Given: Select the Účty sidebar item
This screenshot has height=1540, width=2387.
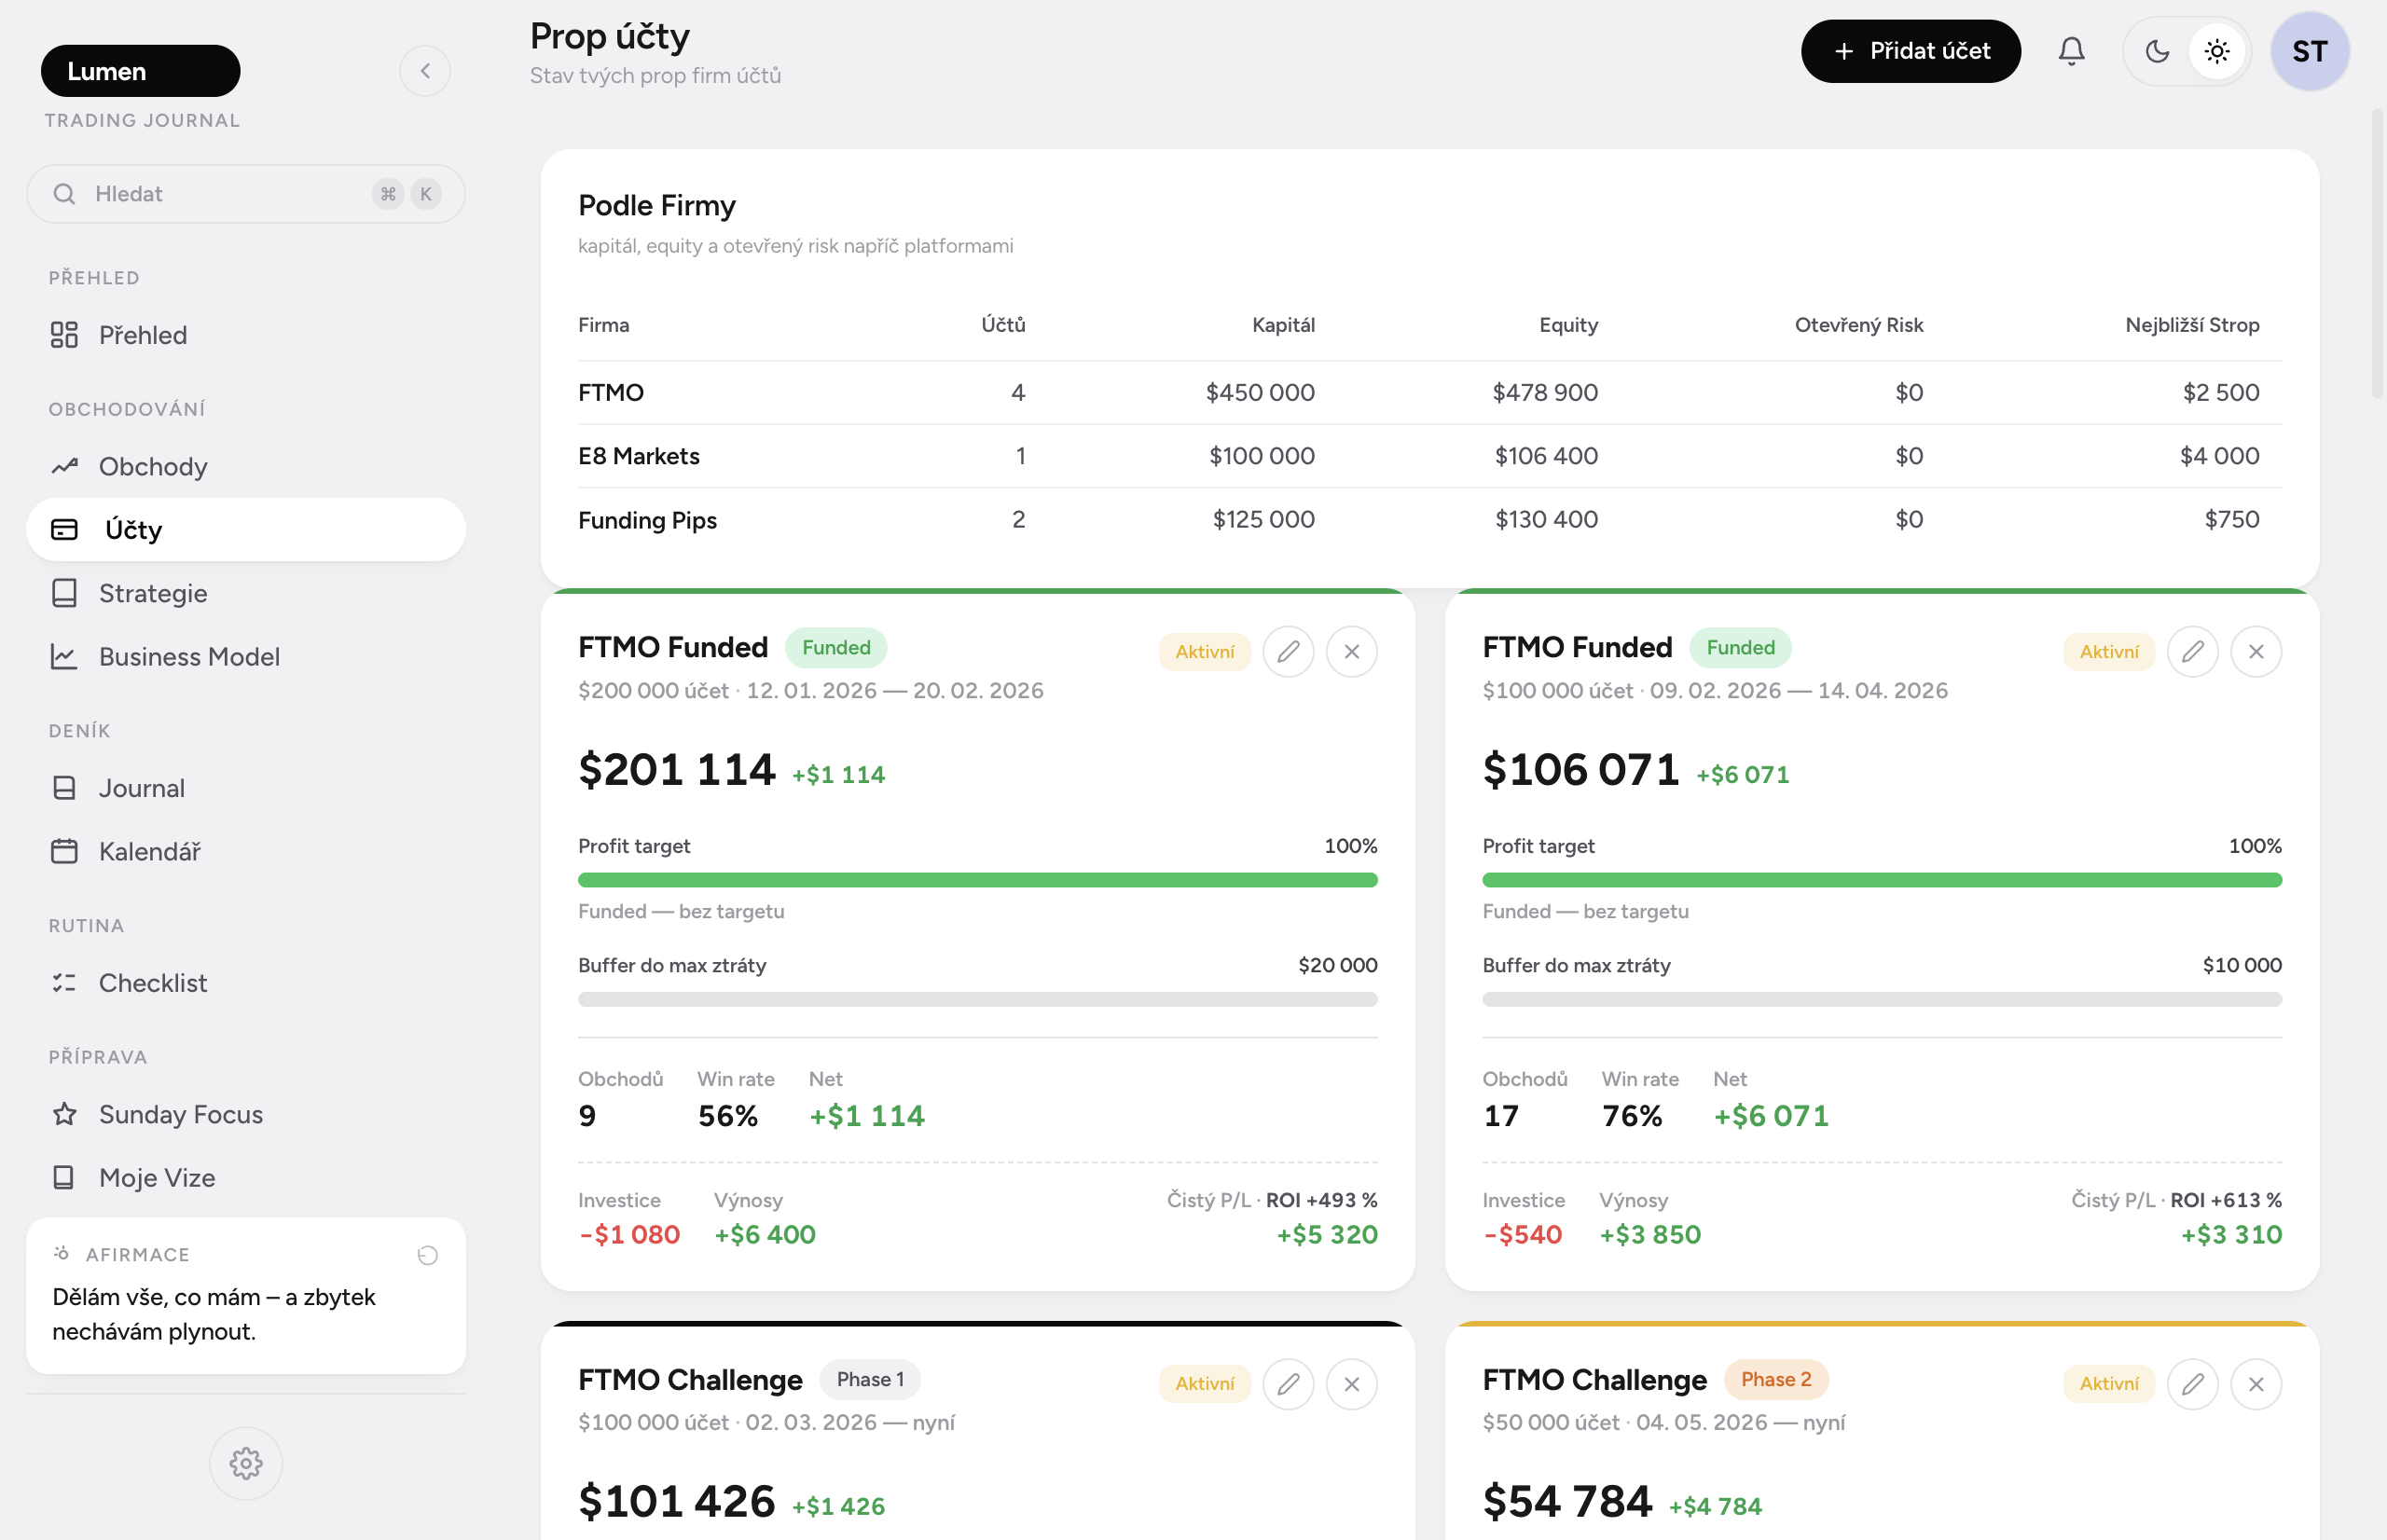Looking at the screenshot, I should point(246,530).
